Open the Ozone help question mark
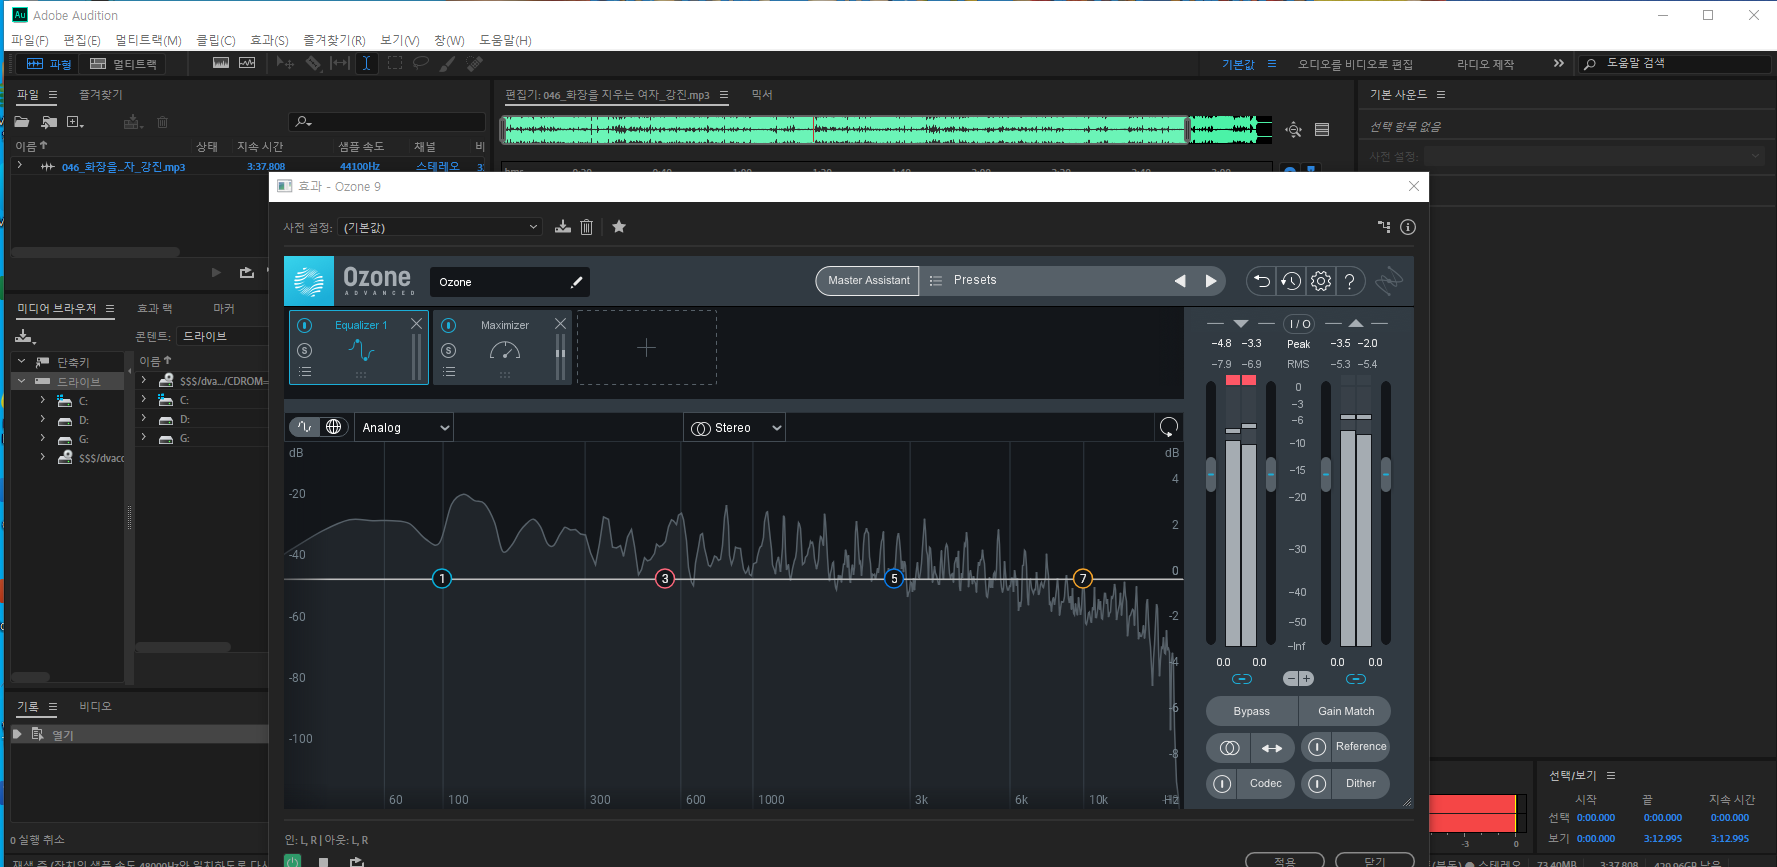This screenshot has width=1777, height=867. (1350, 281)
